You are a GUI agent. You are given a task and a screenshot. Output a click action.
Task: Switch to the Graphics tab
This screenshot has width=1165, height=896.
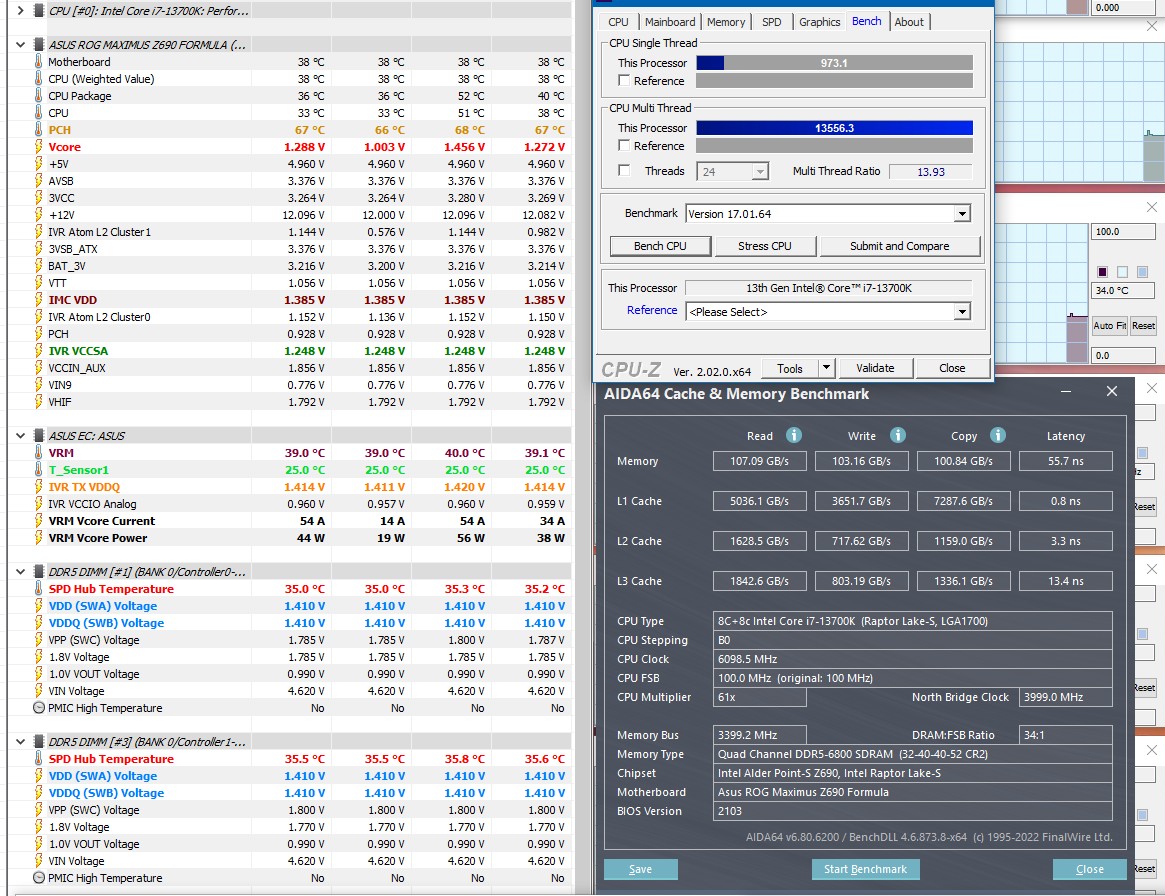pos(820,22)
